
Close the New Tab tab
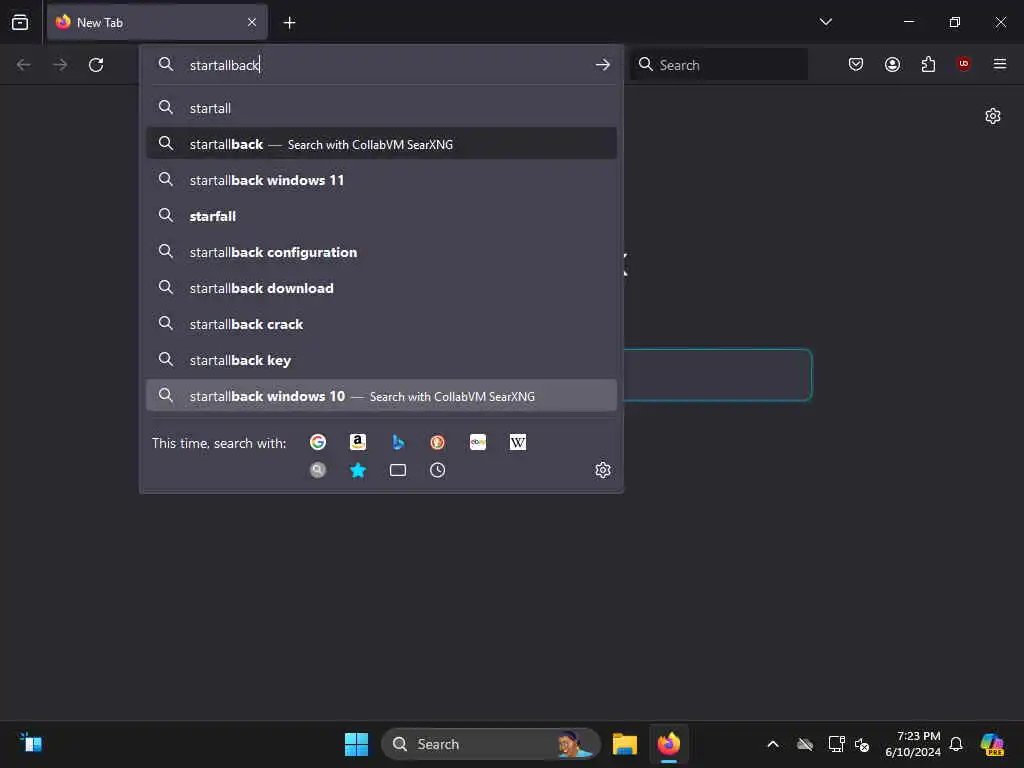[x=252, y=22]
